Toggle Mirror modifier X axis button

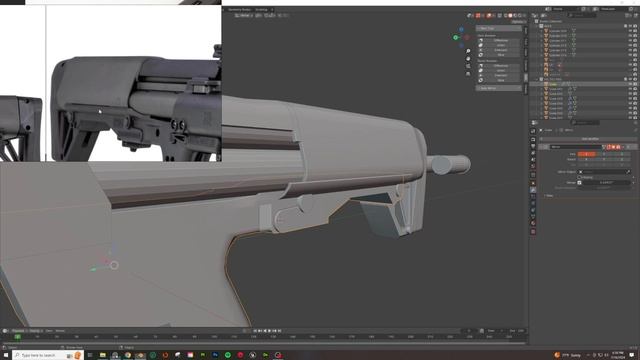pyautogui.click(x=587, y=154)
